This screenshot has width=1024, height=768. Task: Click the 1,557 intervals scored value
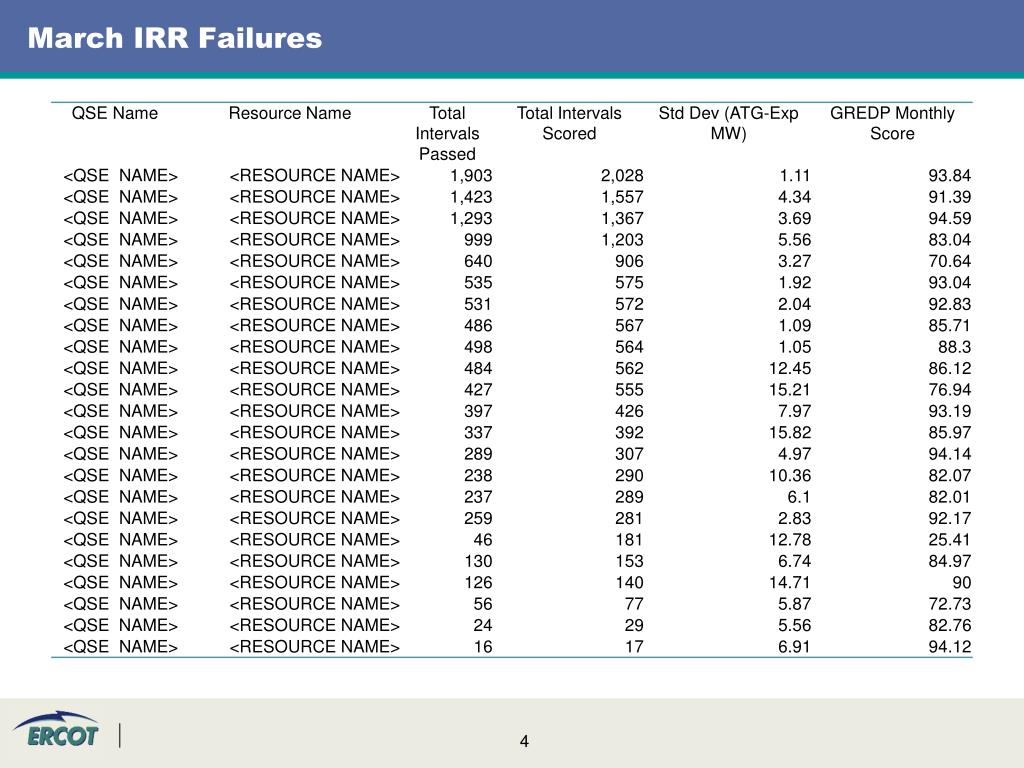[x=622, y=197]
